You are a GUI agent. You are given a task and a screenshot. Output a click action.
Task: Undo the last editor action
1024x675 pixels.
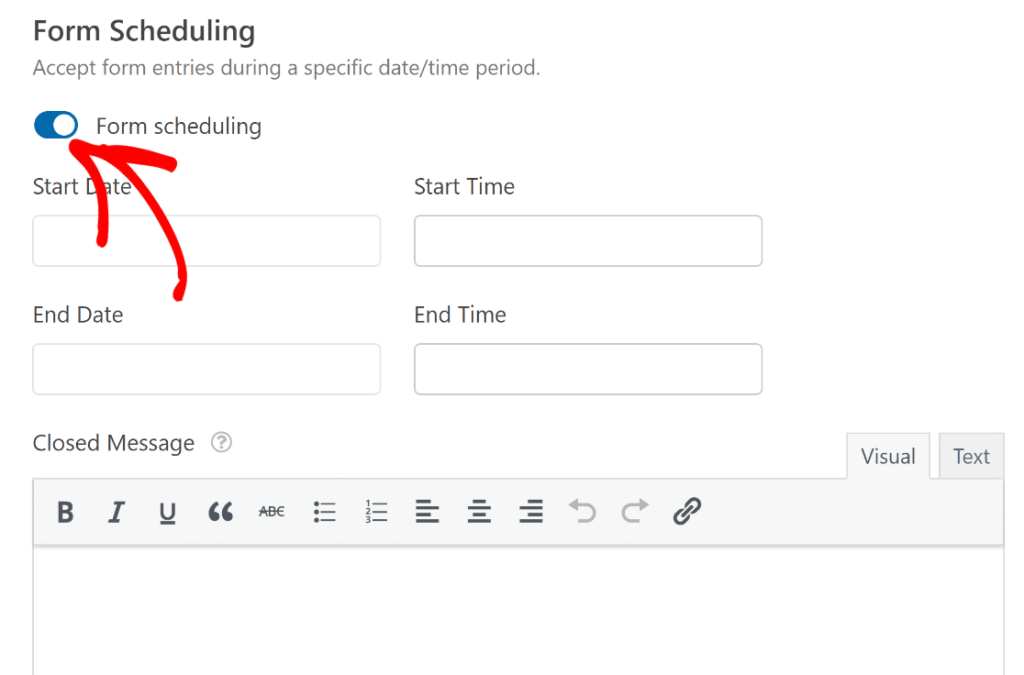pos(582,512)
